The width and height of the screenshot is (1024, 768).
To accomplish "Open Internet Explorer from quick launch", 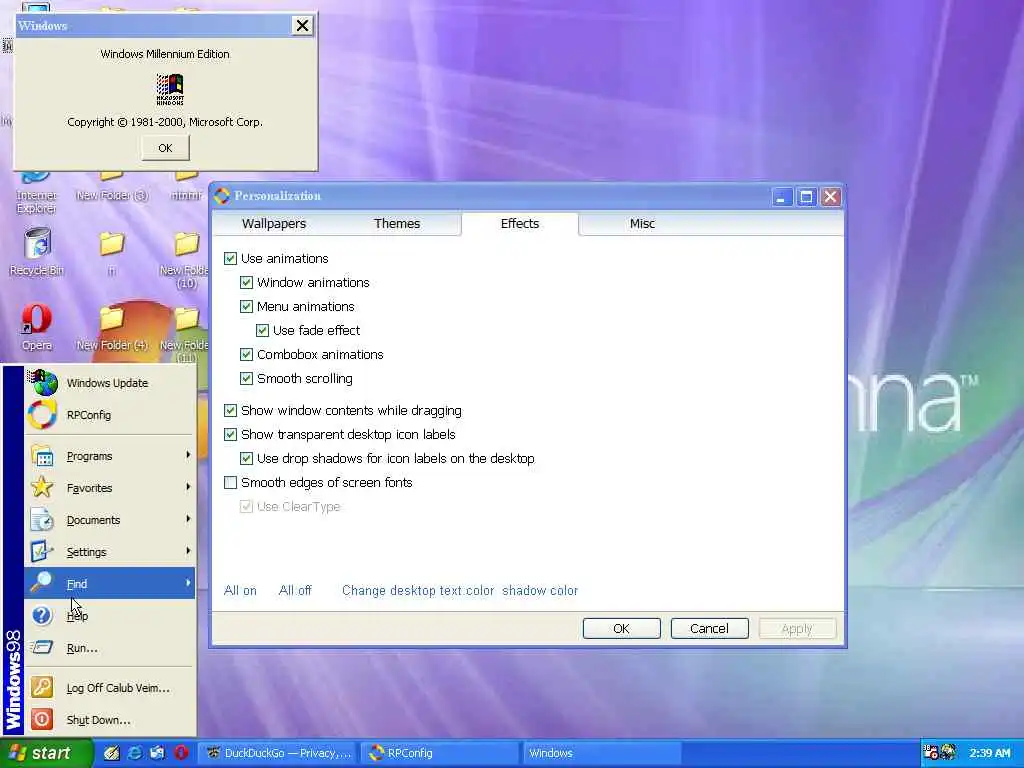I will click(x=135, y=753).
